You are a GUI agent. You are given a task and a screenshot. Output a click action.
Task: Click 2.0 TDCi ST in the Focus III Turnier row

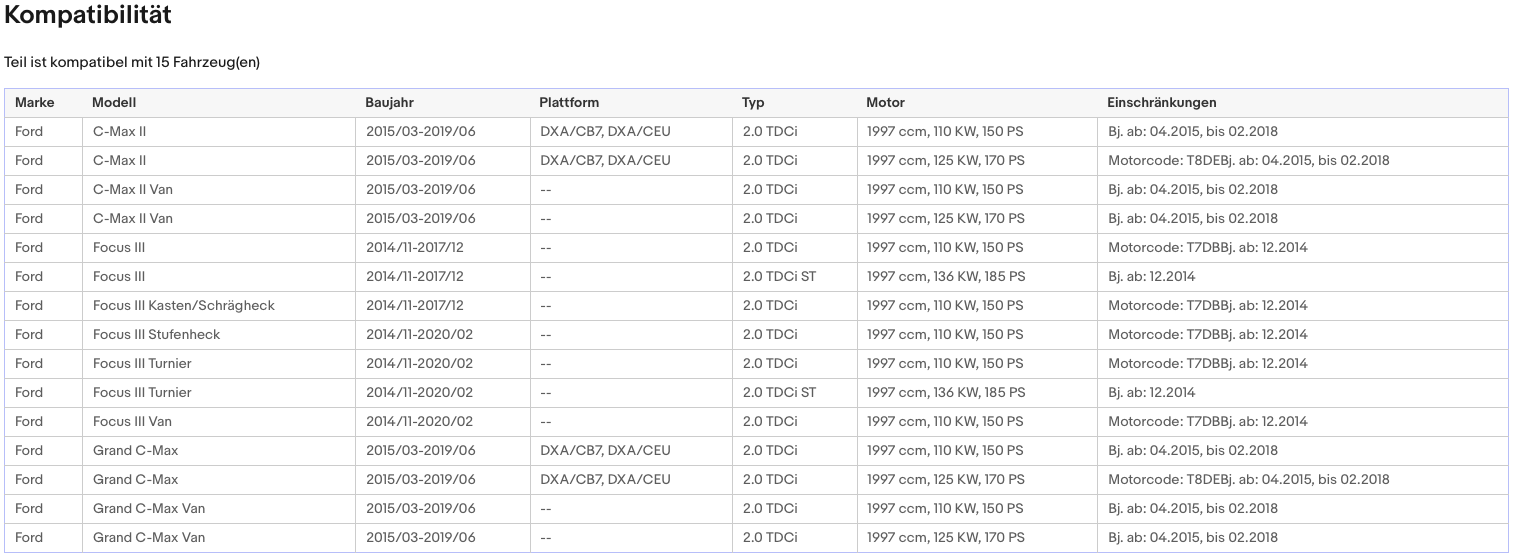(x=779, y=393)
